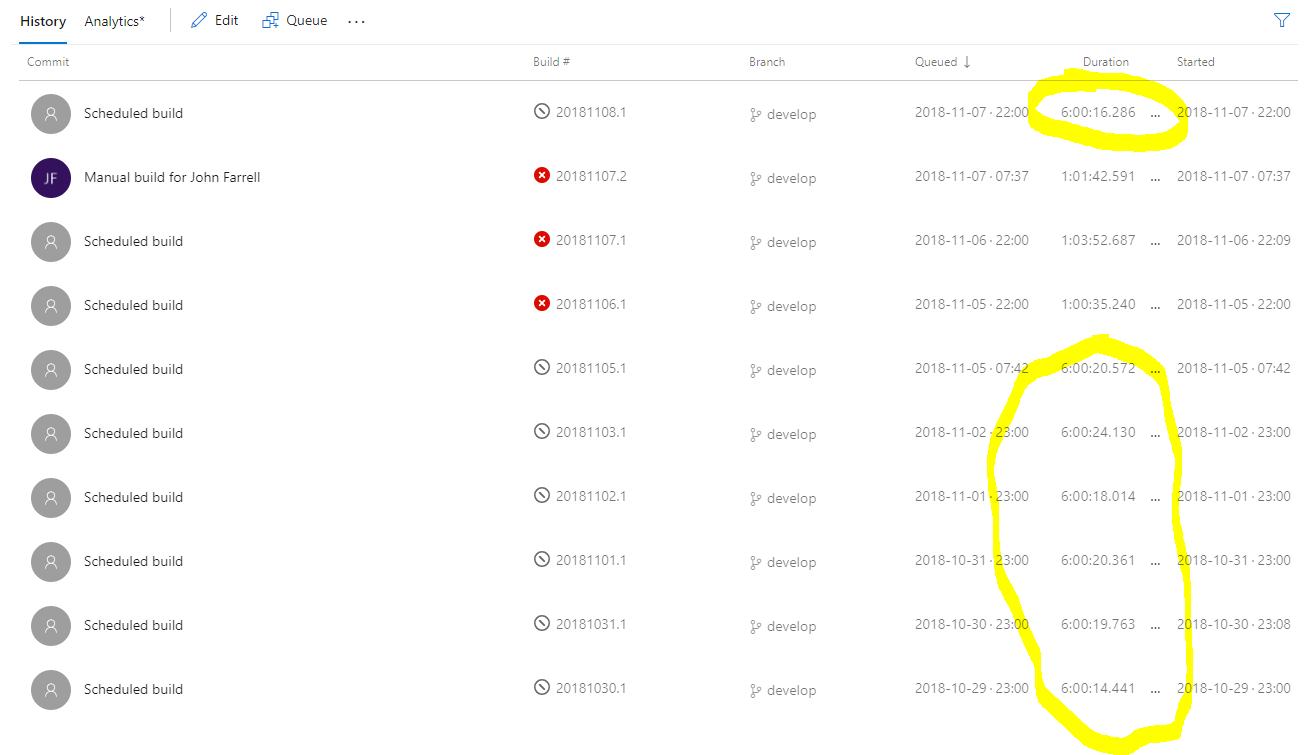1311x755 pixels.
Task: Select 'Manual build for John Farrell' commit text
Action: (x=172, y=177)
